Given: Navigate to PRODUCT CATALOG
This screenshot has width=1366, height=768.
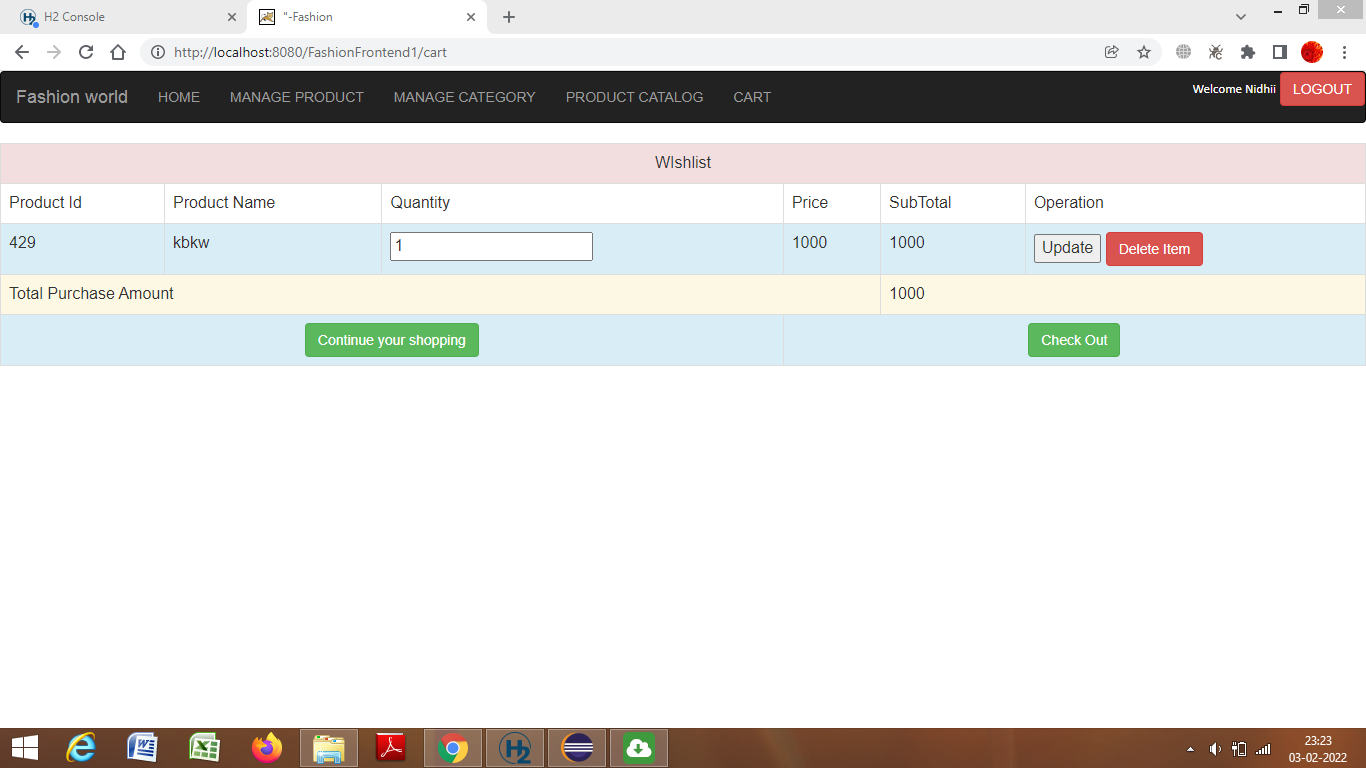Looking at the screenshot, I should click(634, 97).
